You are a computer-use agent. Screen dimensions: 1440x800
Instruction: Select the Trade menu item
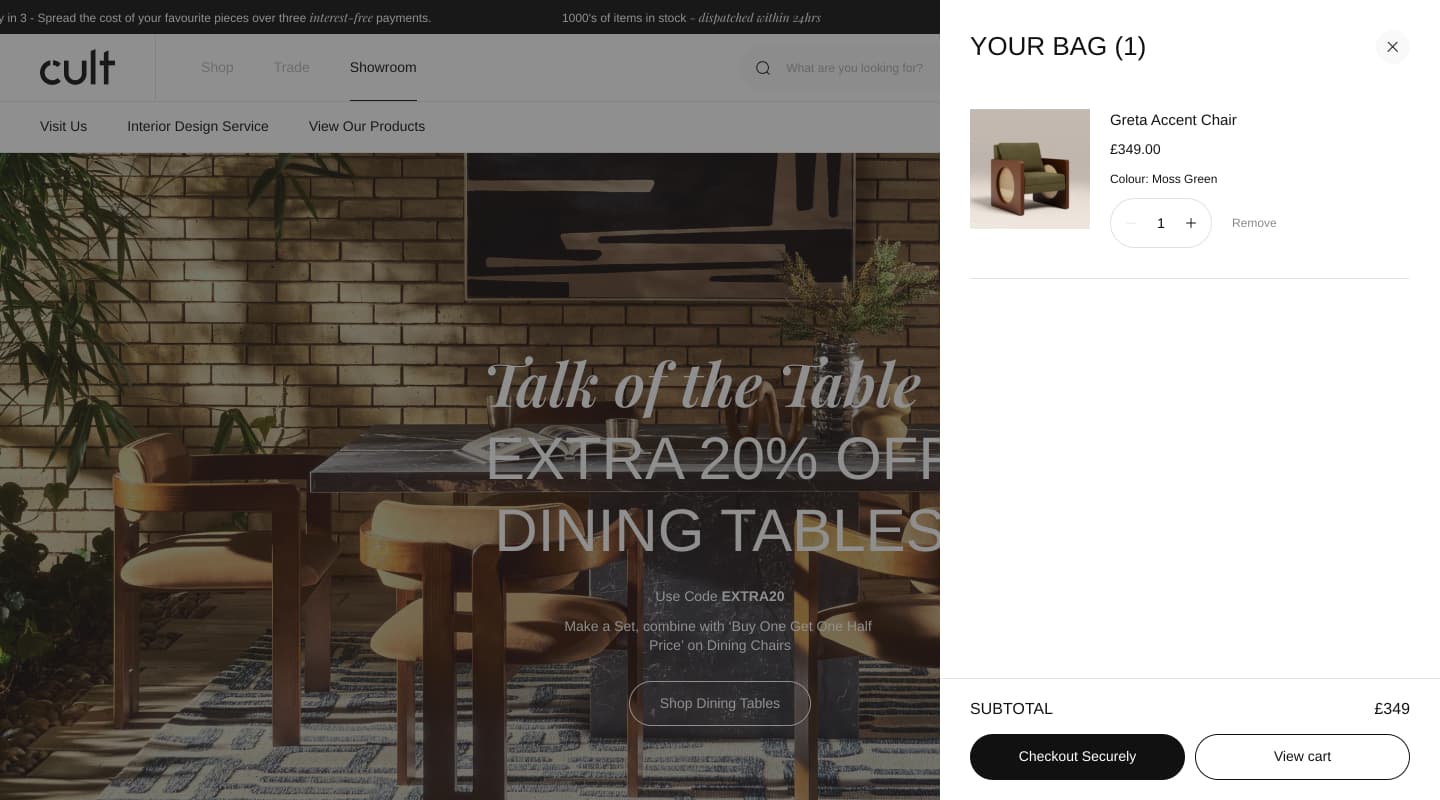click(291, 67)
